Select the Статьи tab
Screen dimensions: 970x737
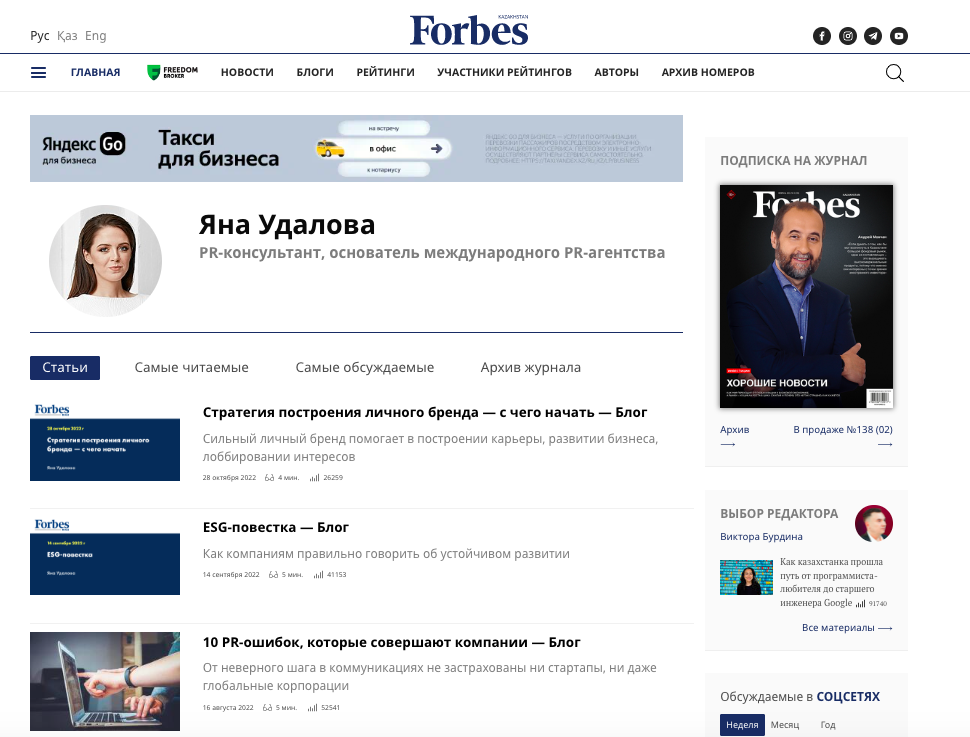point(65,368)
